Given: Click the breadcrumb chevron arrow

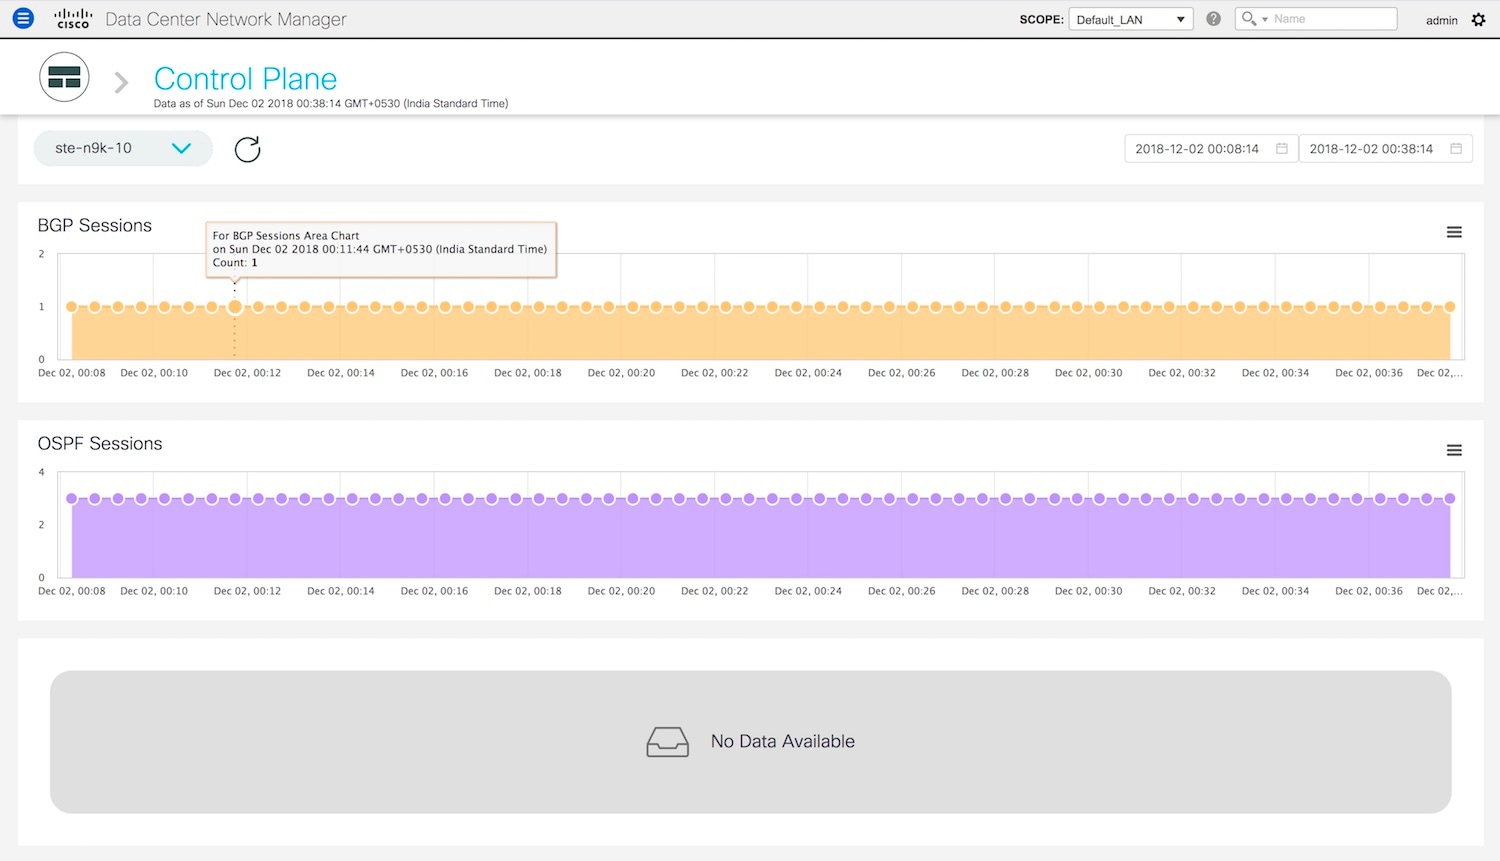Looking at the screenshot, I should pos(121,83).
